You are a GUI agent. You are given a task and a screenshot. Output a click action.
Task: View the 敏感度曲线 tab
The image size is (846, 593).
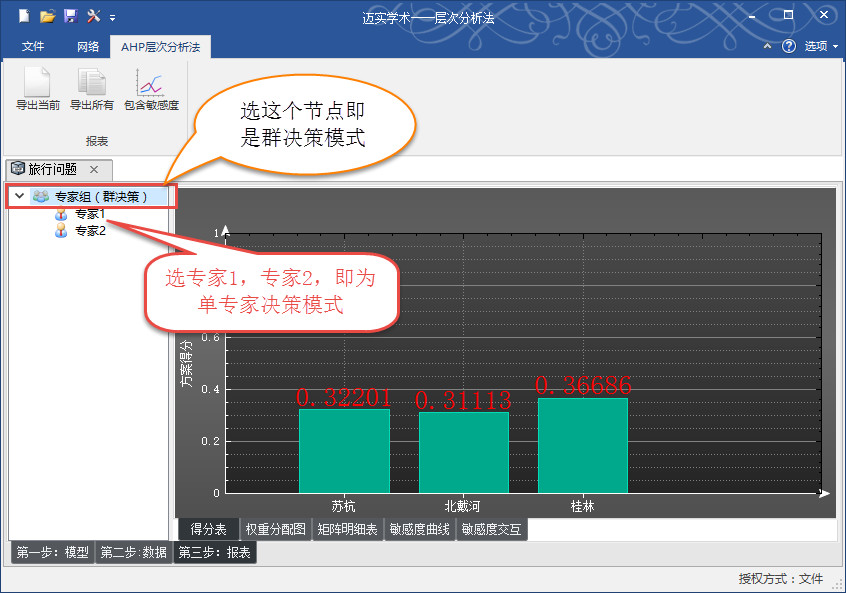tap(420, 529)
